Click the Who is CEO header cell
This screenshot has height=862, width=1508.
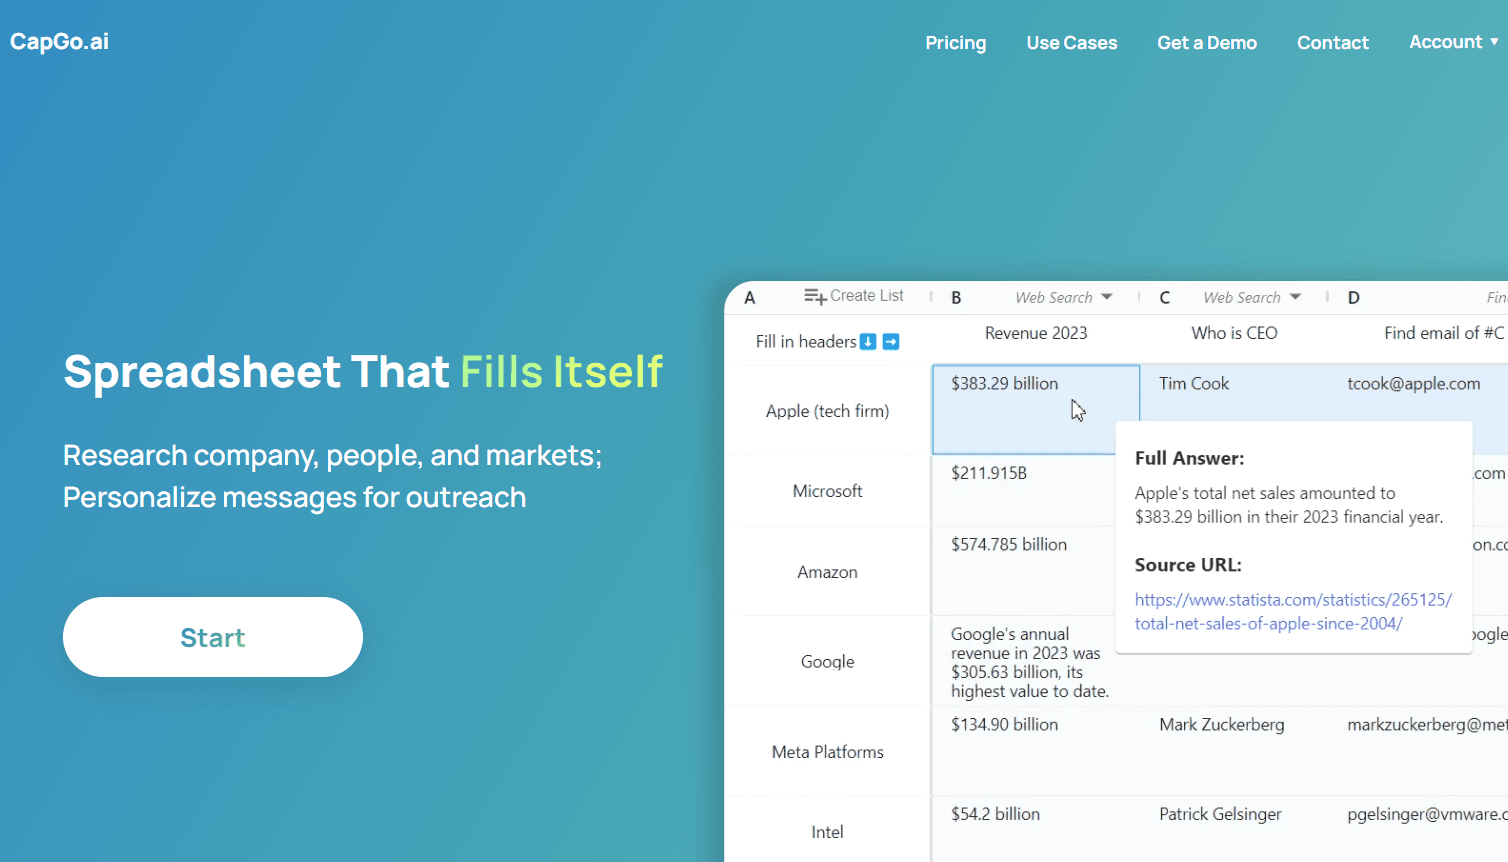point(1233,334)
